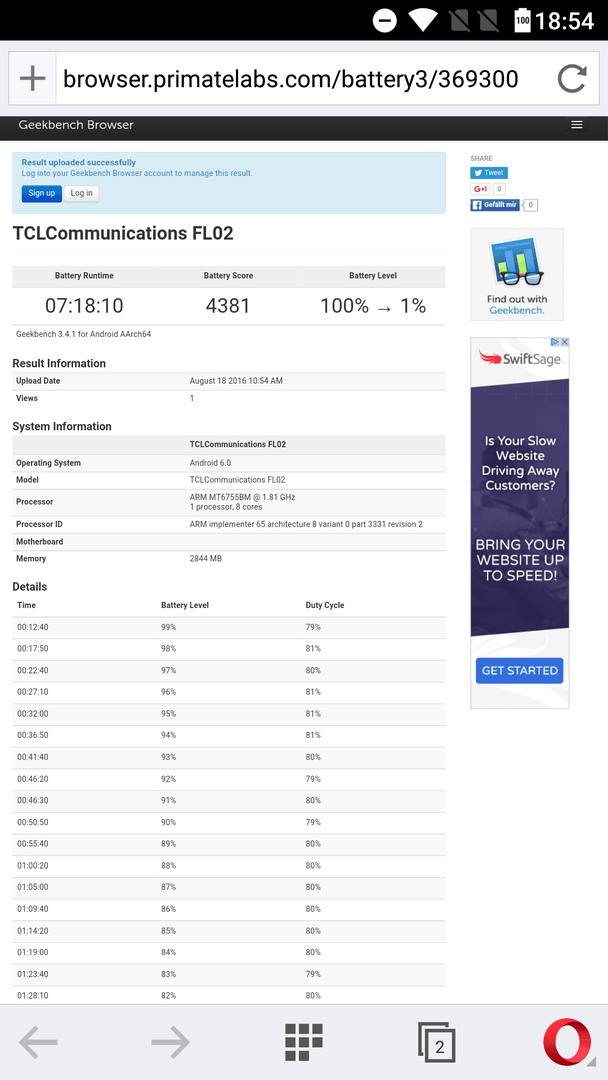Click the ad close X icon
The width and height of the screenshot is (608, 1080).
565,342
